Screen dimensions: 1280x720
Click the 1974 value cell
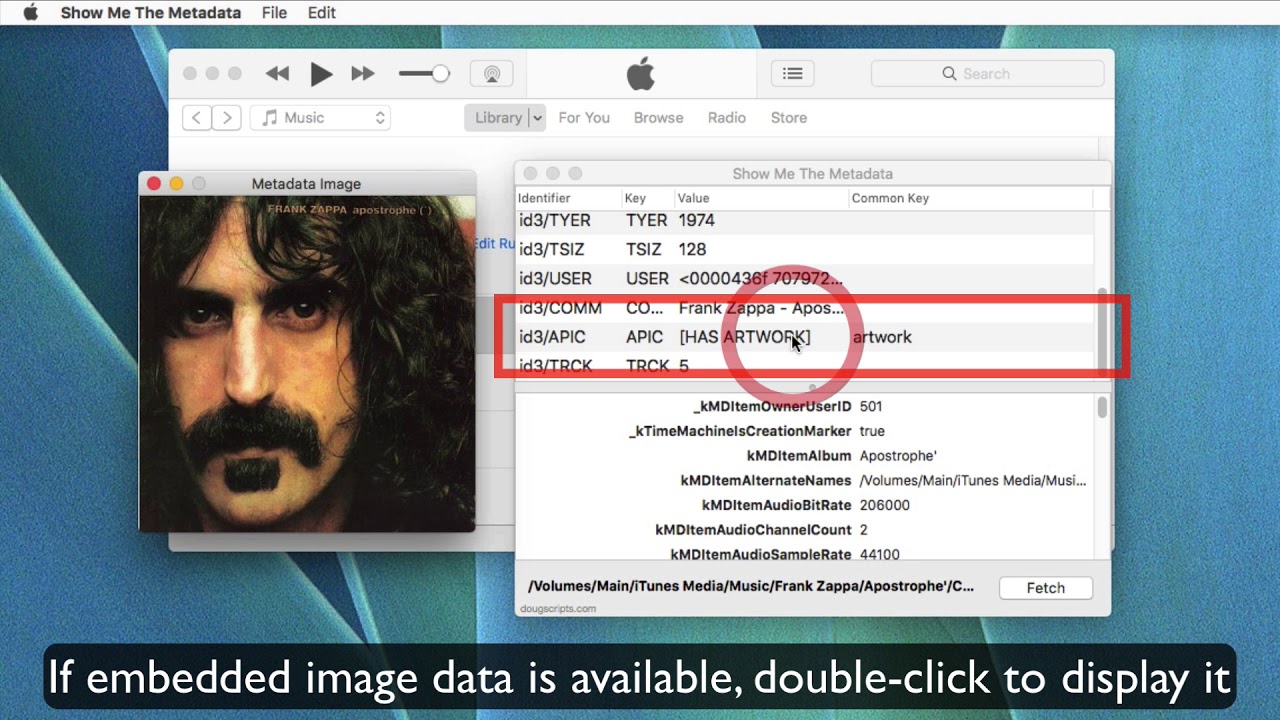pos(696,220)
